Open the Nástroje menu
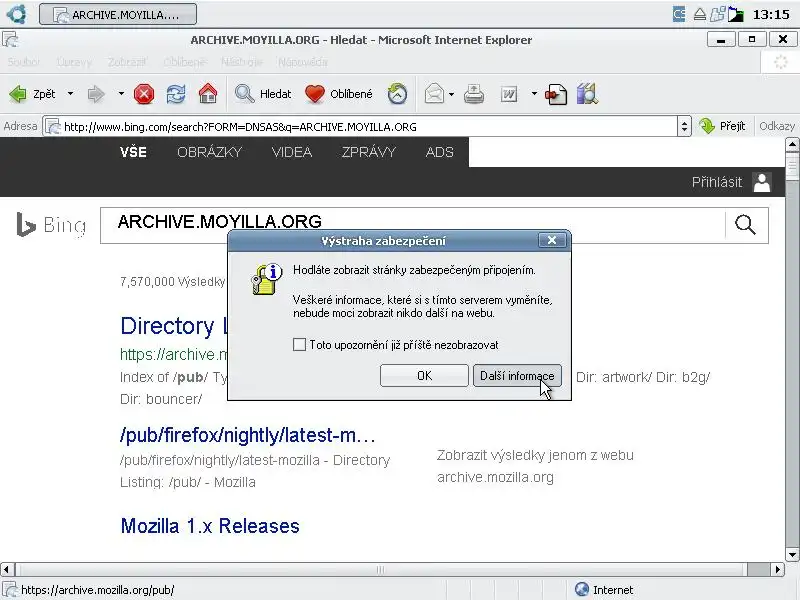The image size is (800, 600). pos(242,62)
